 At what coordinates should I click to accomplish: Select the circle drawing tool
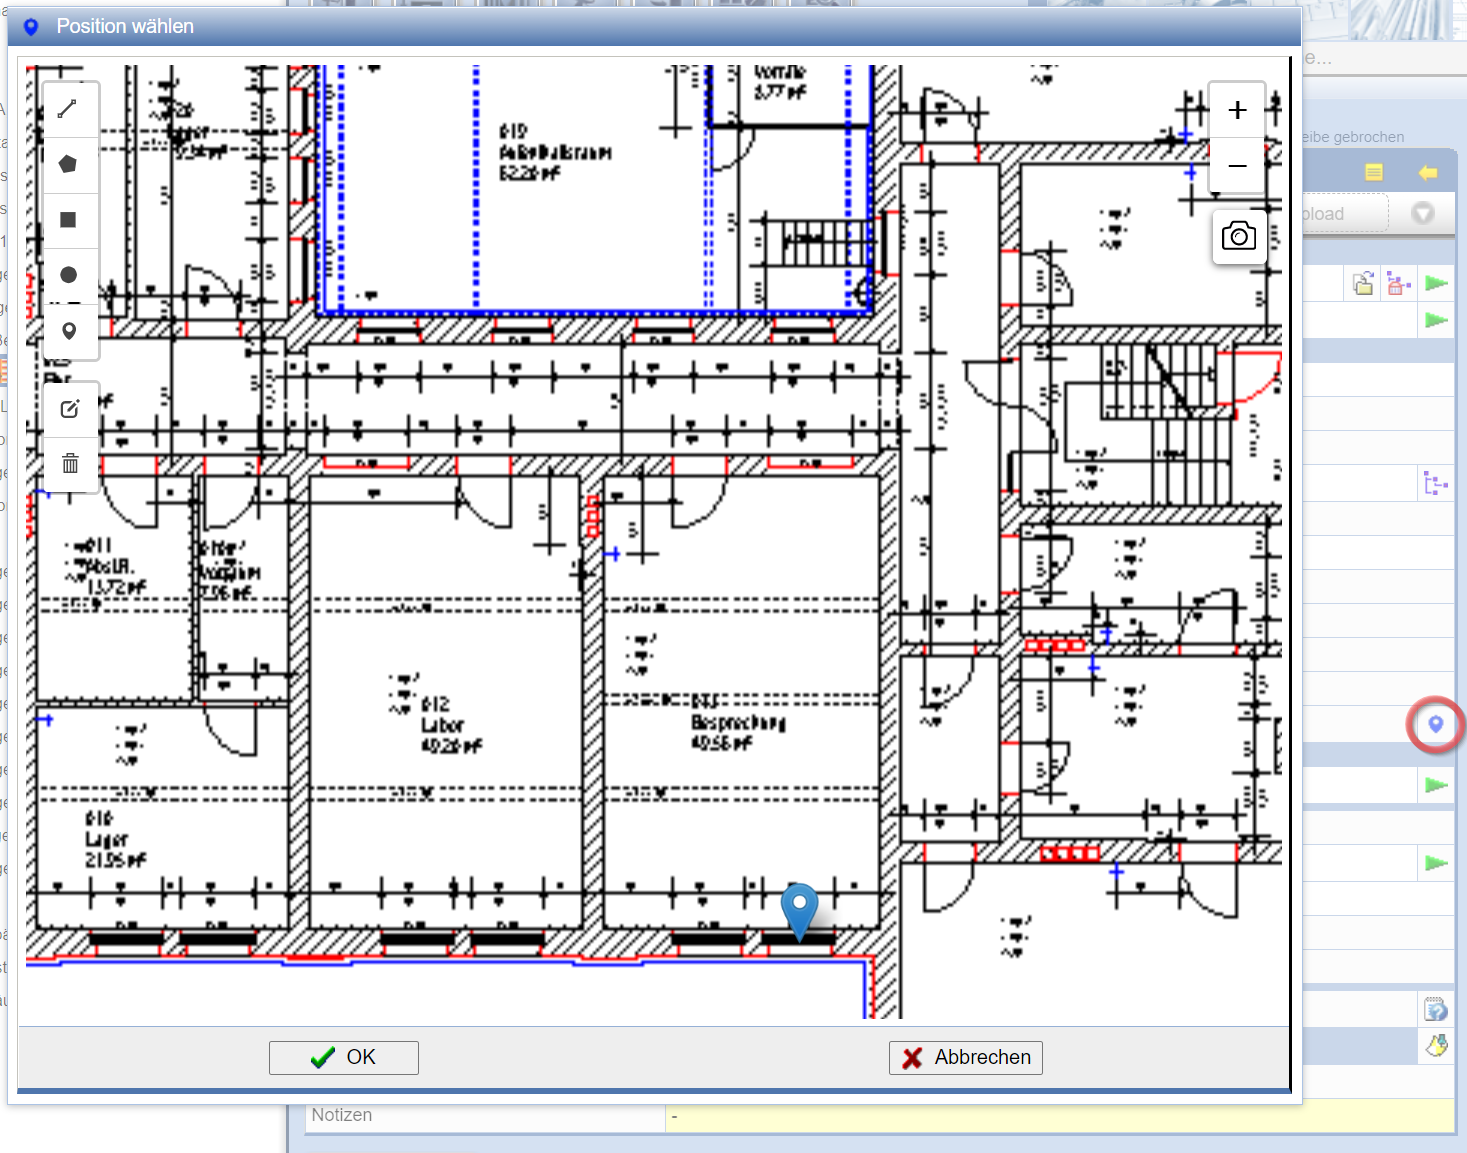tap(68, 275)
